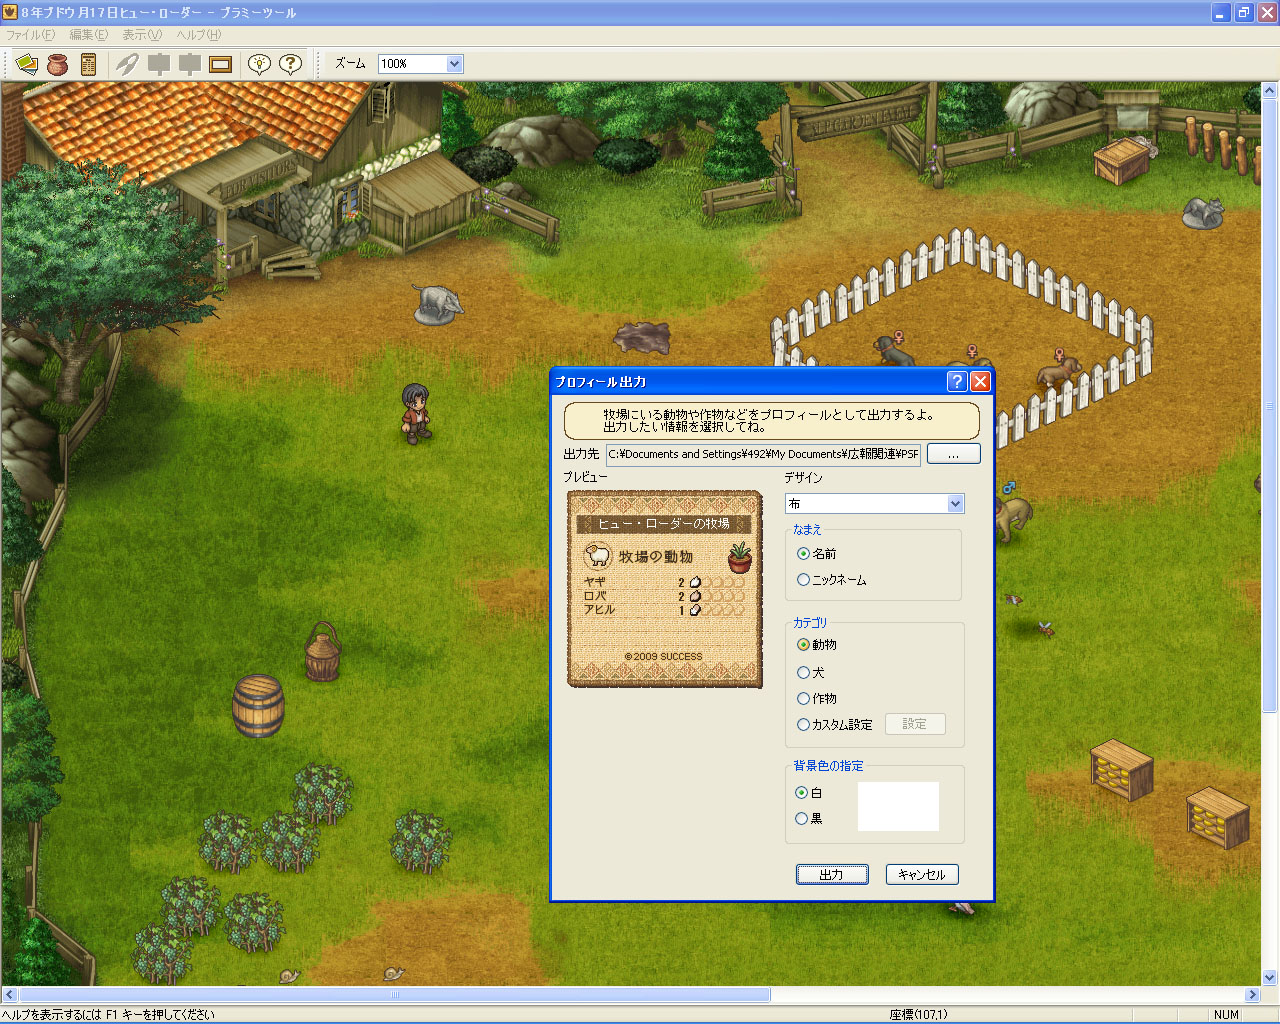Click the clay pot toolbar icon
1280x1024 pixels.
pyautogui.click(x=58, y=64)
